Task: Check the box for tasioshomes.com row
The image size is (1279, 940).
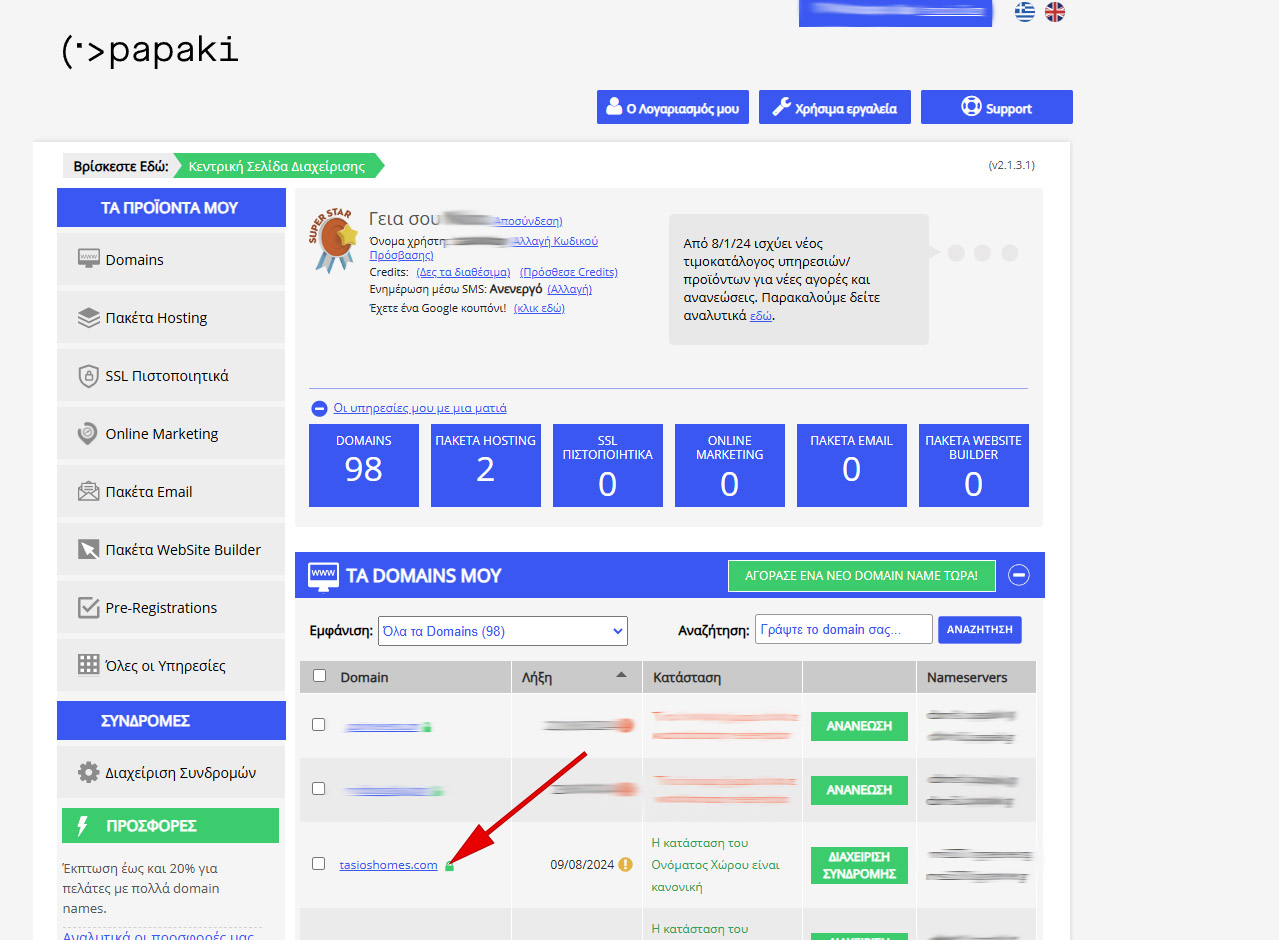Action: coord(319,863)
